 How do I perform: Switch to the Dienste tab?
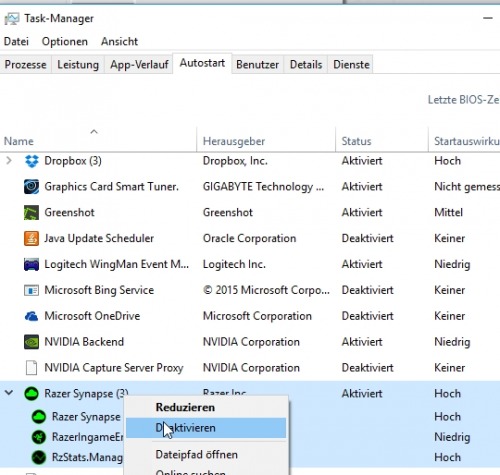351,64
